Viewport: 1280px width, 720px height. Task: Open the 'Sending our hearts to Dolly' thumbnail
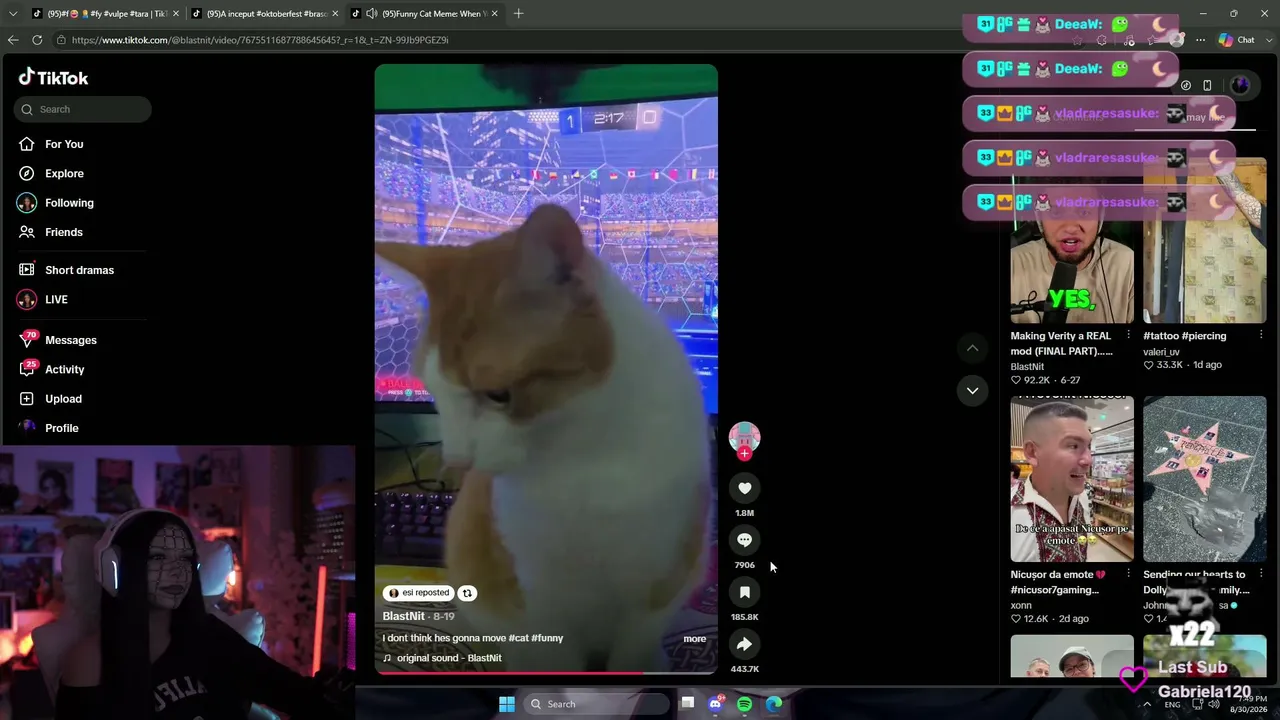click(x=1205, y=479)
